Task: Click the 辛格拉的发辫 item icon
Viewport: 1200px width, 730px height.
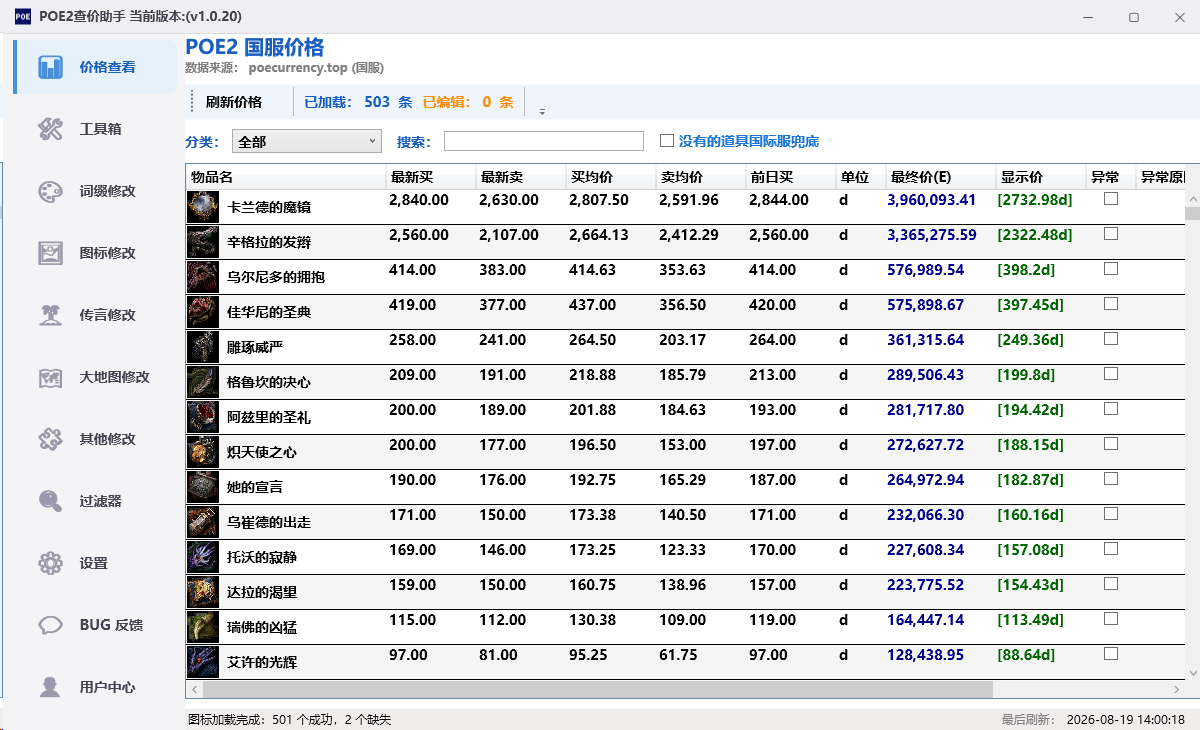Action: [x=203, y=242]
